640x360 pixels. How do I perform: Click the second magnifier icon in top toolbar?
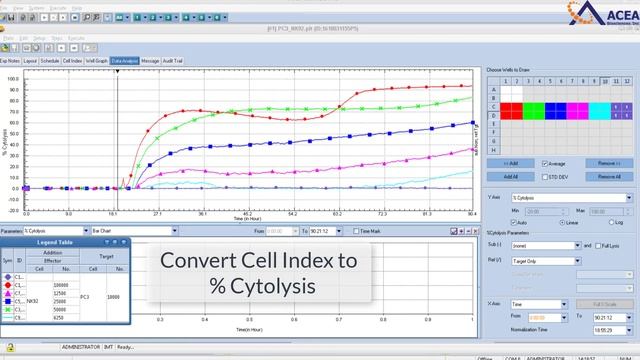click(x=96, y=18)
